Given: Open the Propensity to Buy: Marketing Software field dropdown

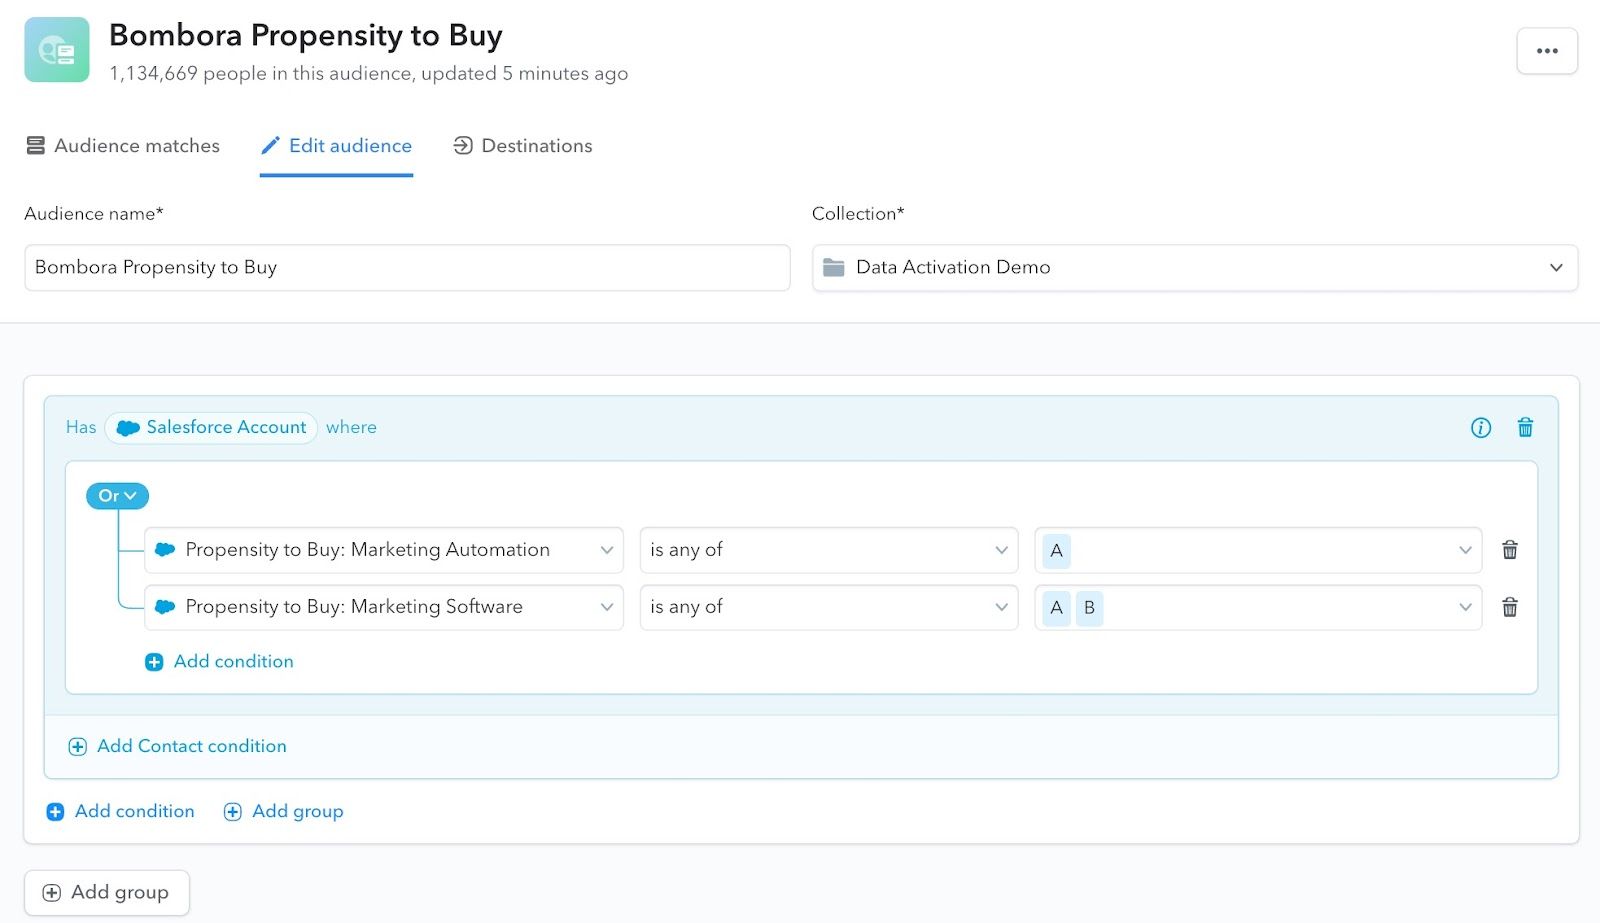Looking at the screenshot, I should tap(384, 607).
